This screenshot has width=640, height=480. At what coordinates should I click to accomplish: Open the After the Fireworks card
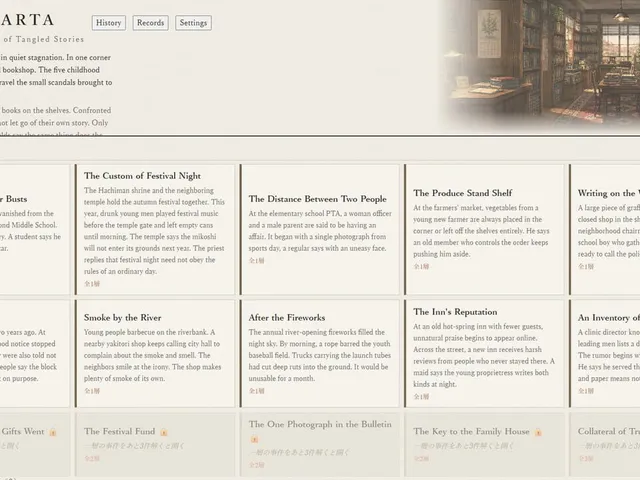(320, 353)
